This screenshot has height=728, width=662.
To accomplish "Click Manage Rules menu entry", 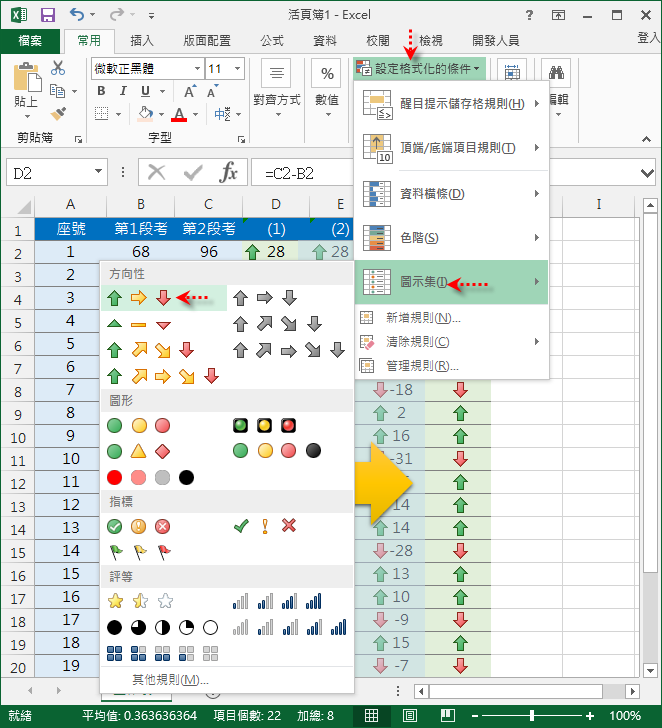I will pyautogui.click(x=452, y=366).
